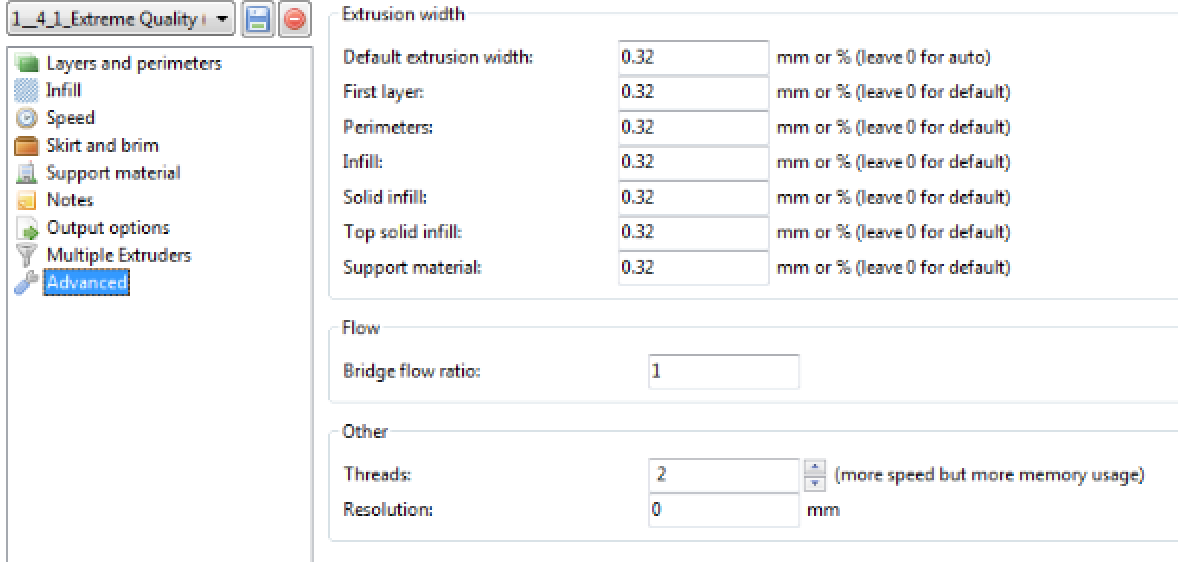
Task: Click the Skirt and brim icon
Action: (x=27, y=146)
